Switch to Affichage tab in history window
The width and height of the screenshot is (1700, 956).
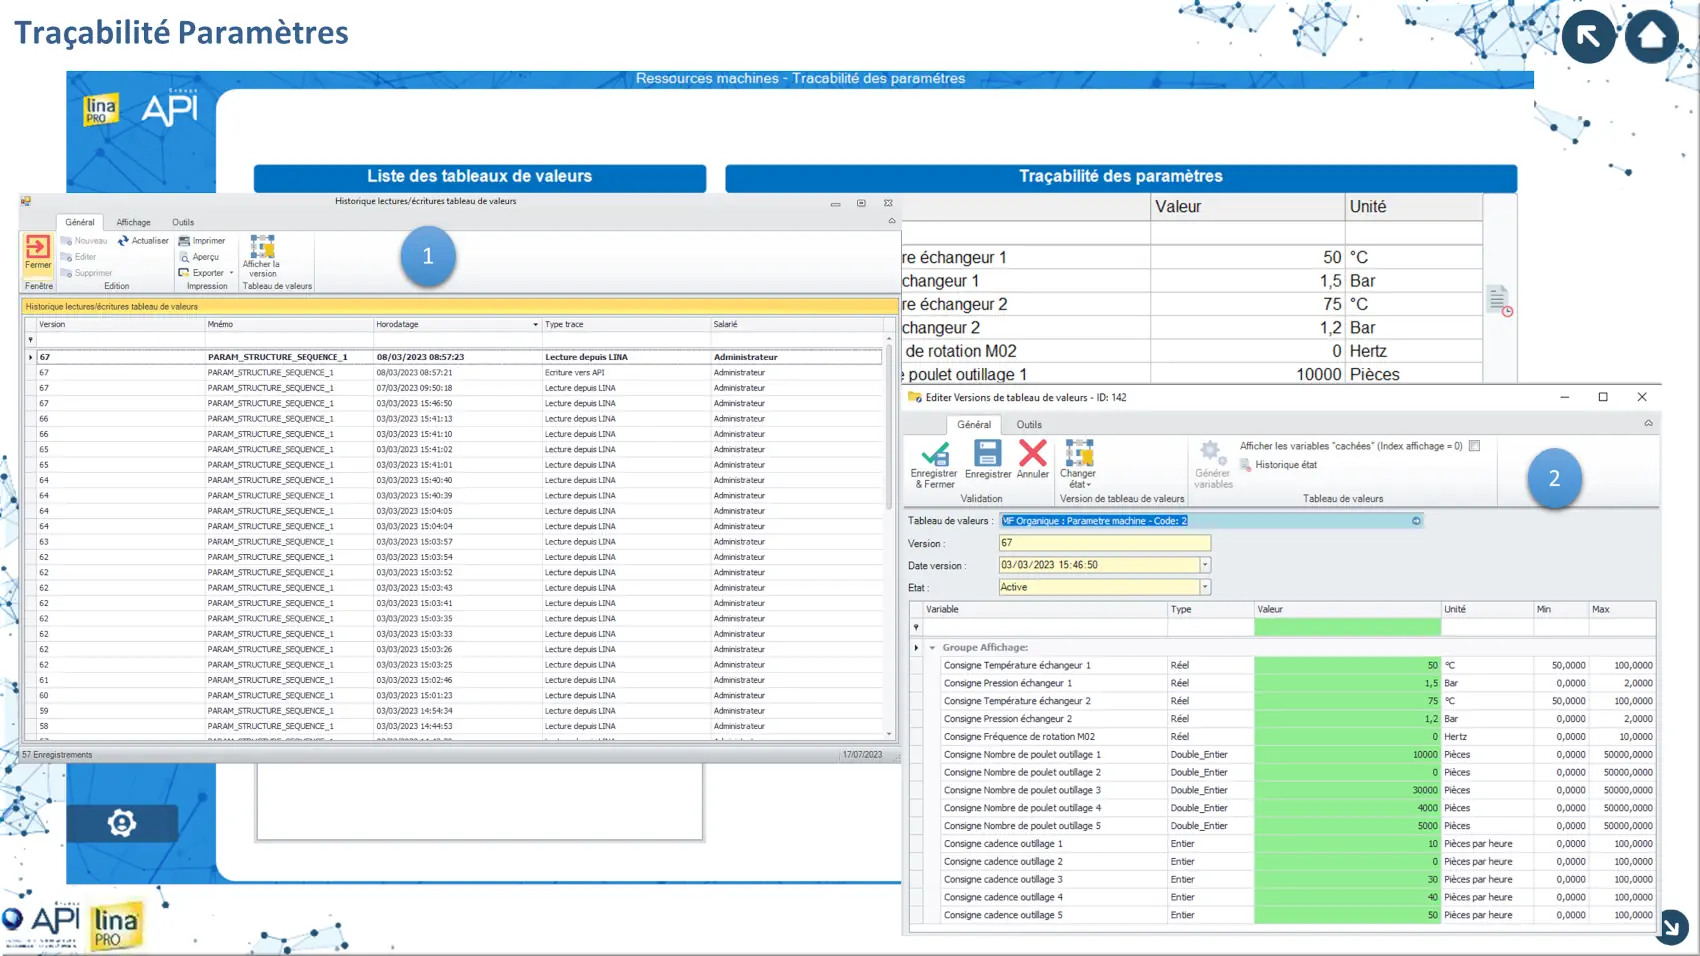click(133, 222)
